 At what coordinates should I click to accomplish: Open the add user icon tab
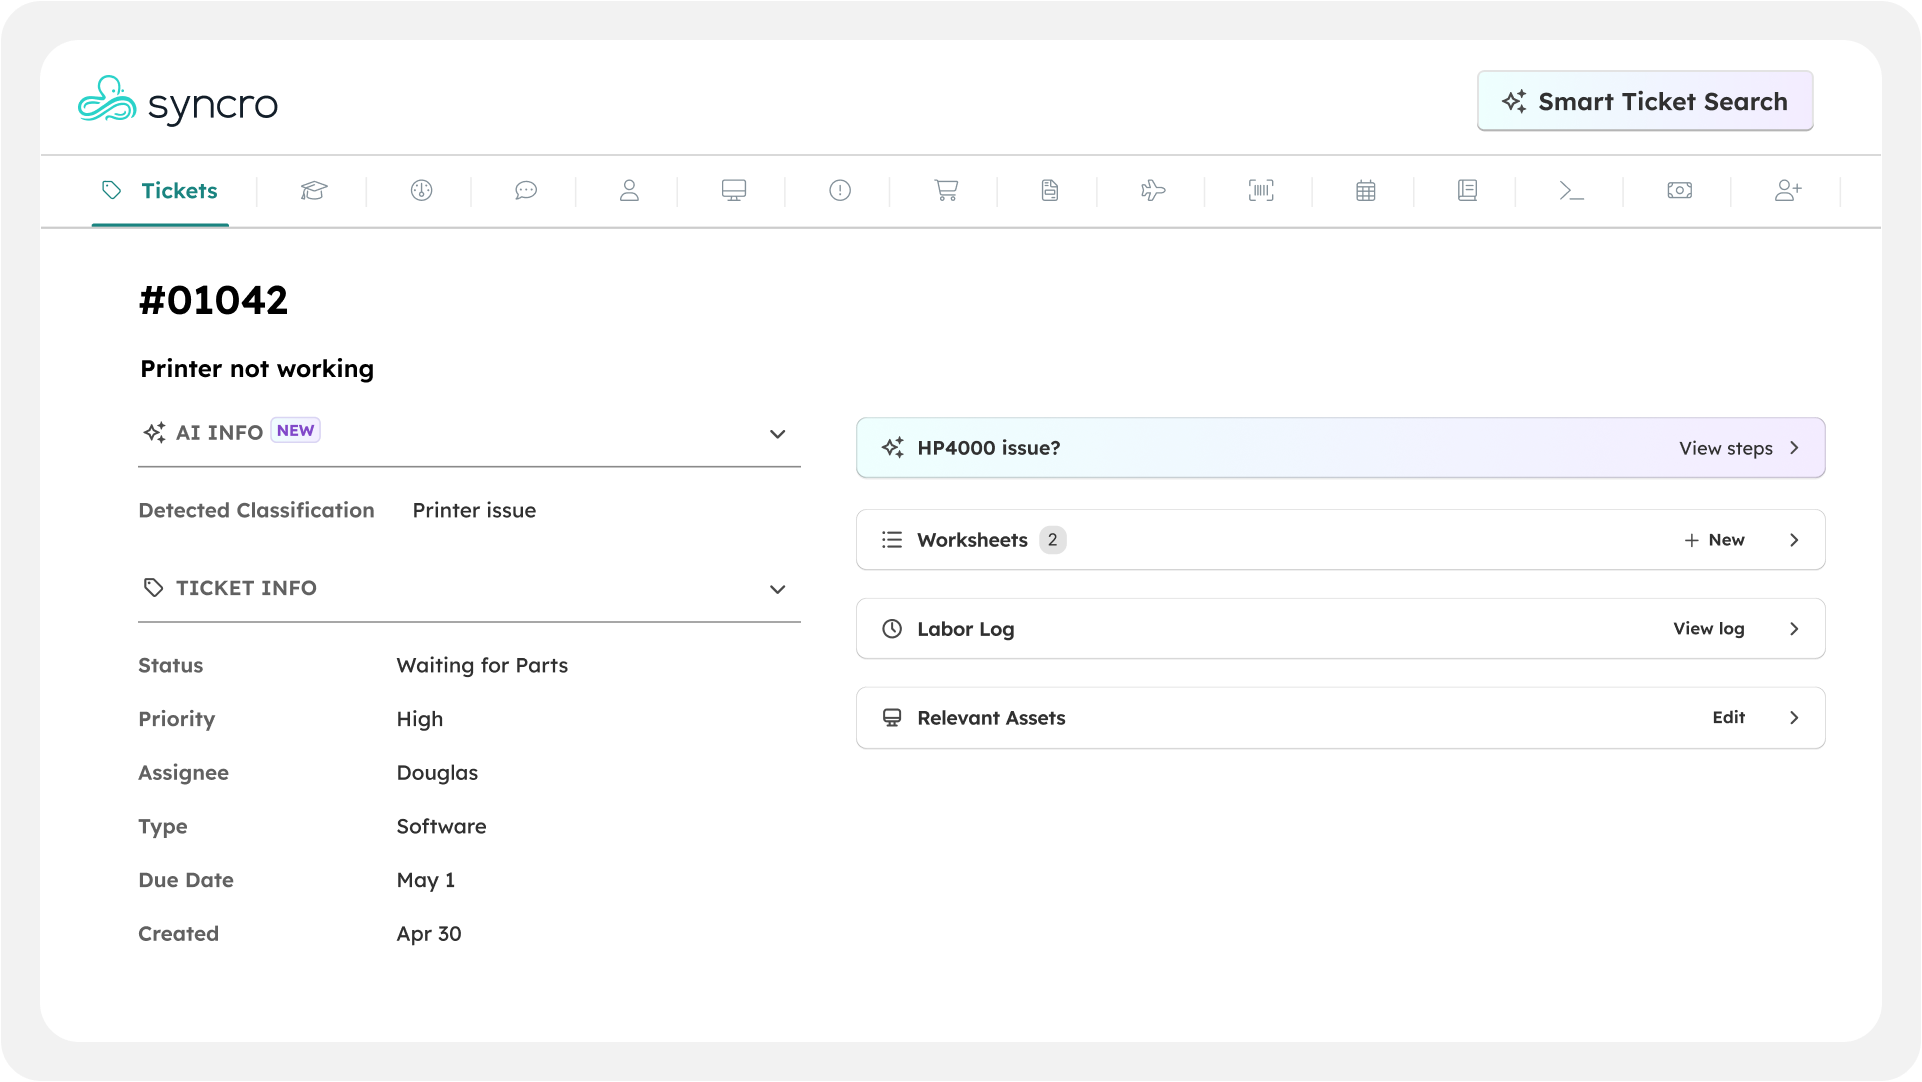[1788, 190]
